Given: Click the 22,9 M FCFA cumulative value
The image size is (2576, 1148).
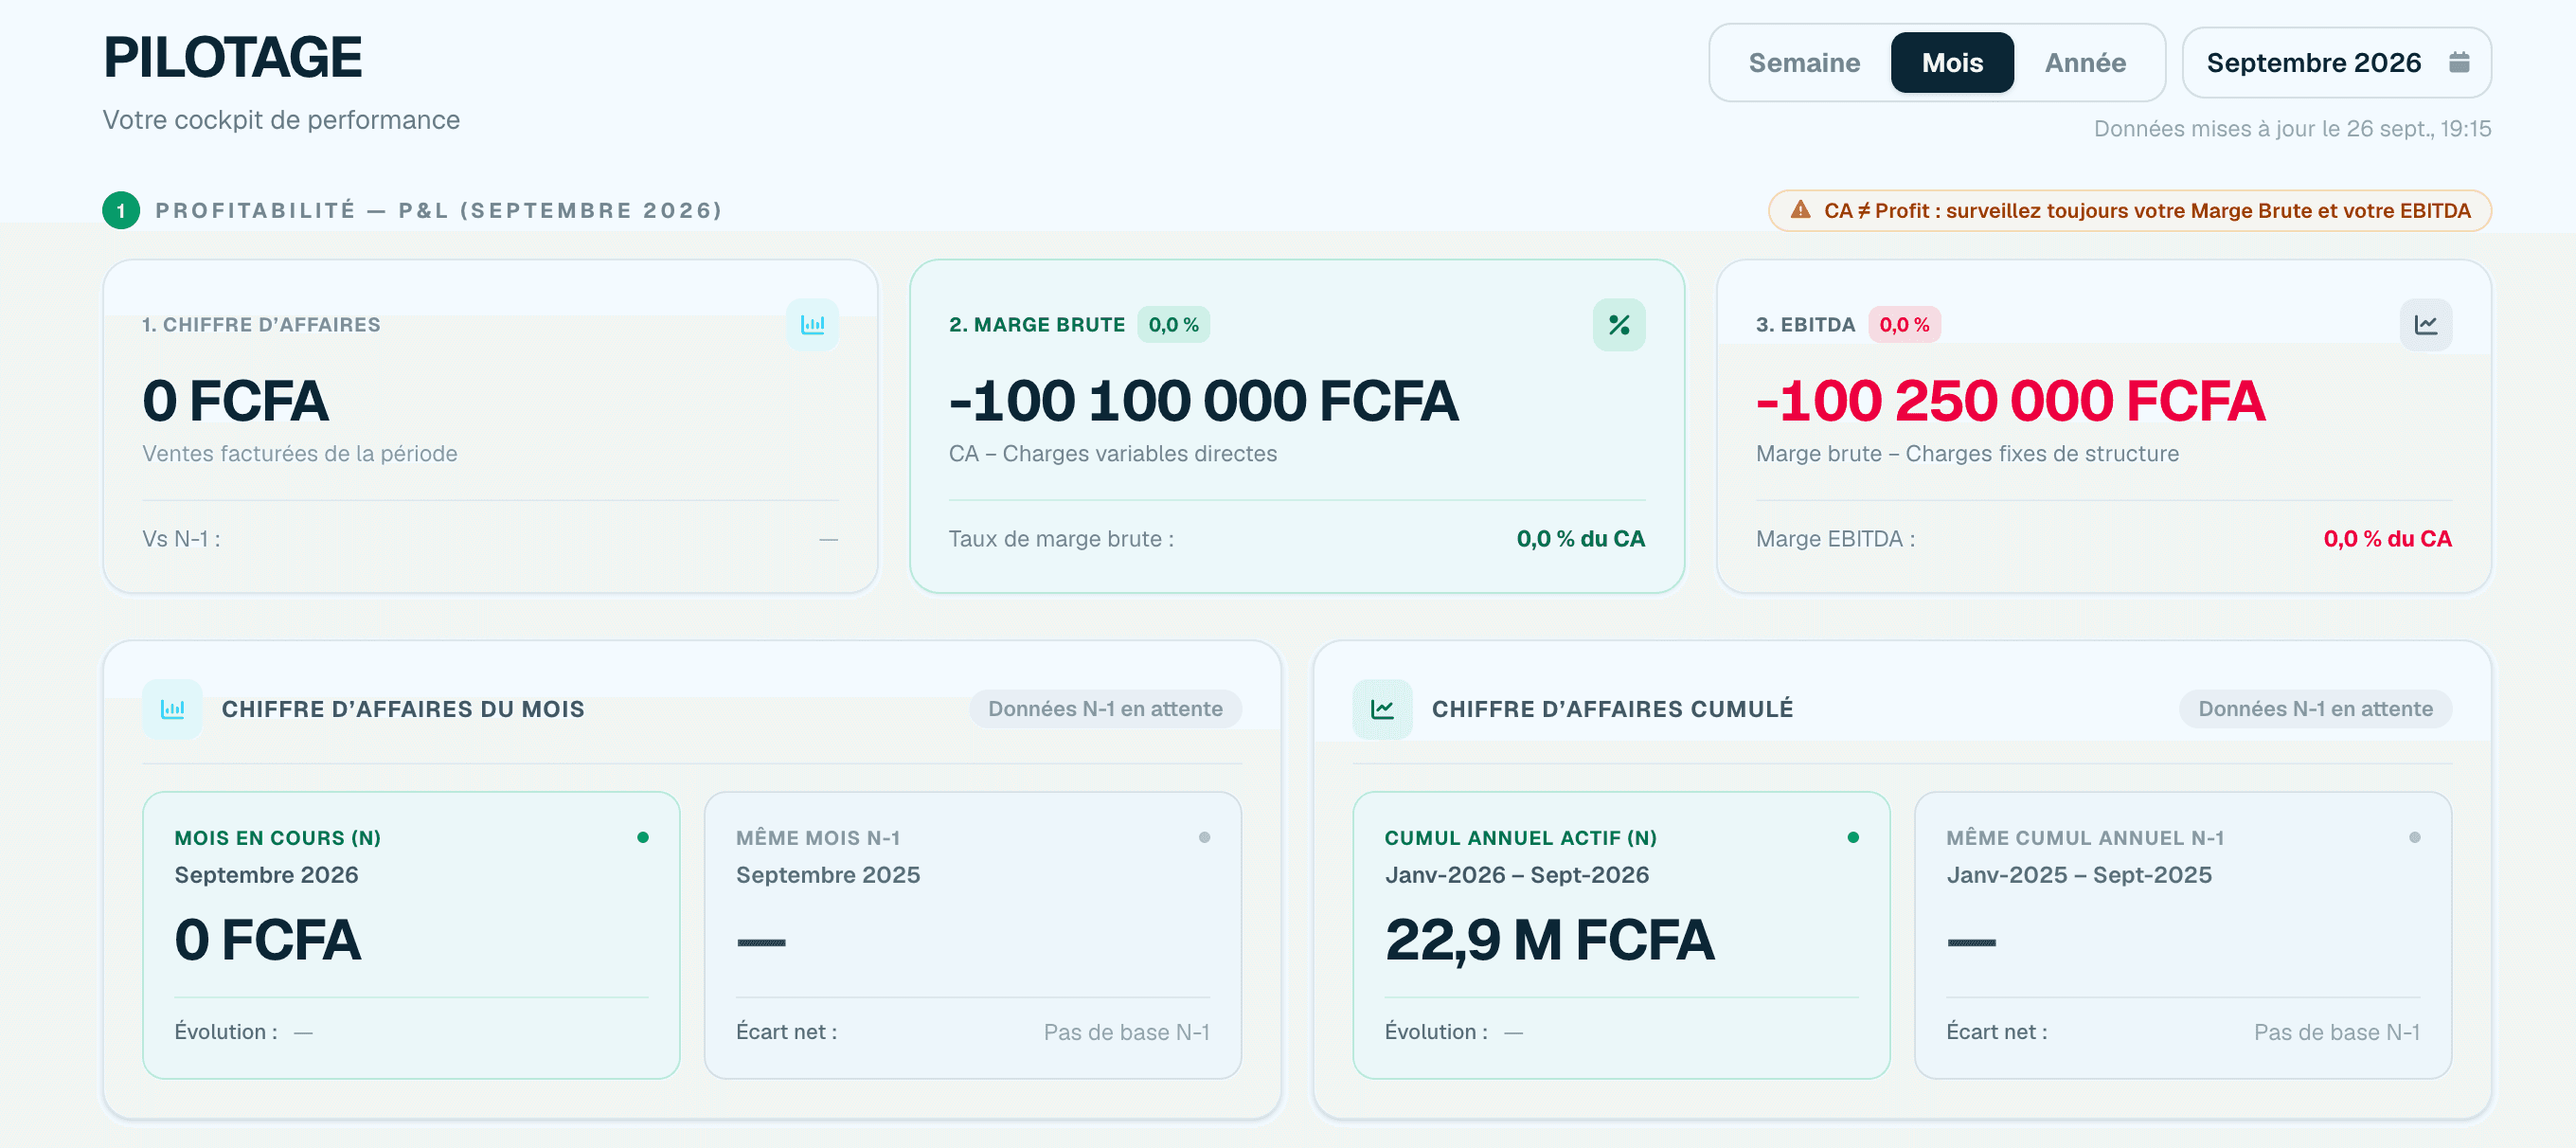Looking at the screenshot, I should [1549, 940].
